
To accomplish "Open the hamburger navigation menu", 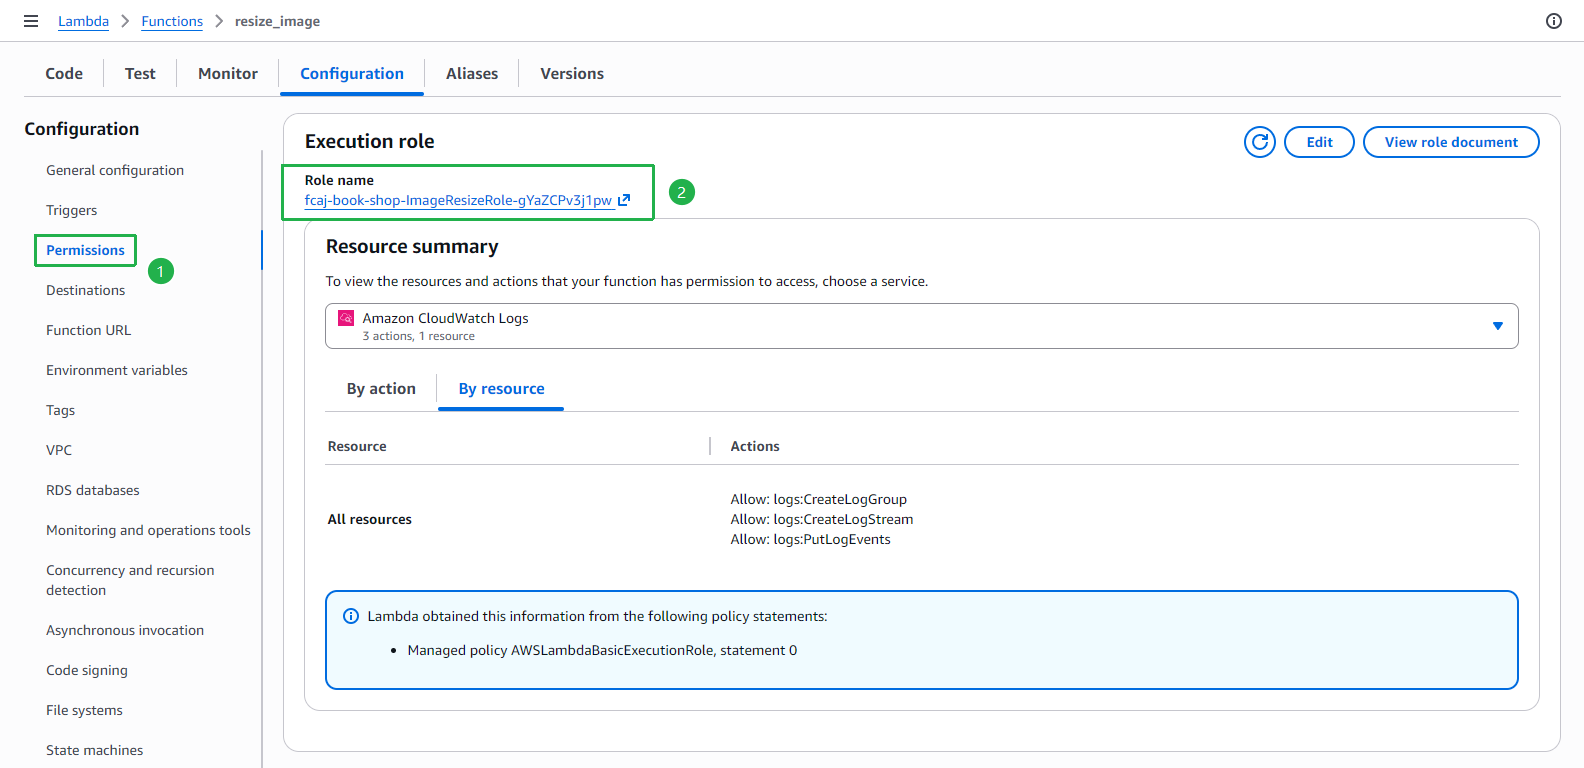I will pos(31,21).
